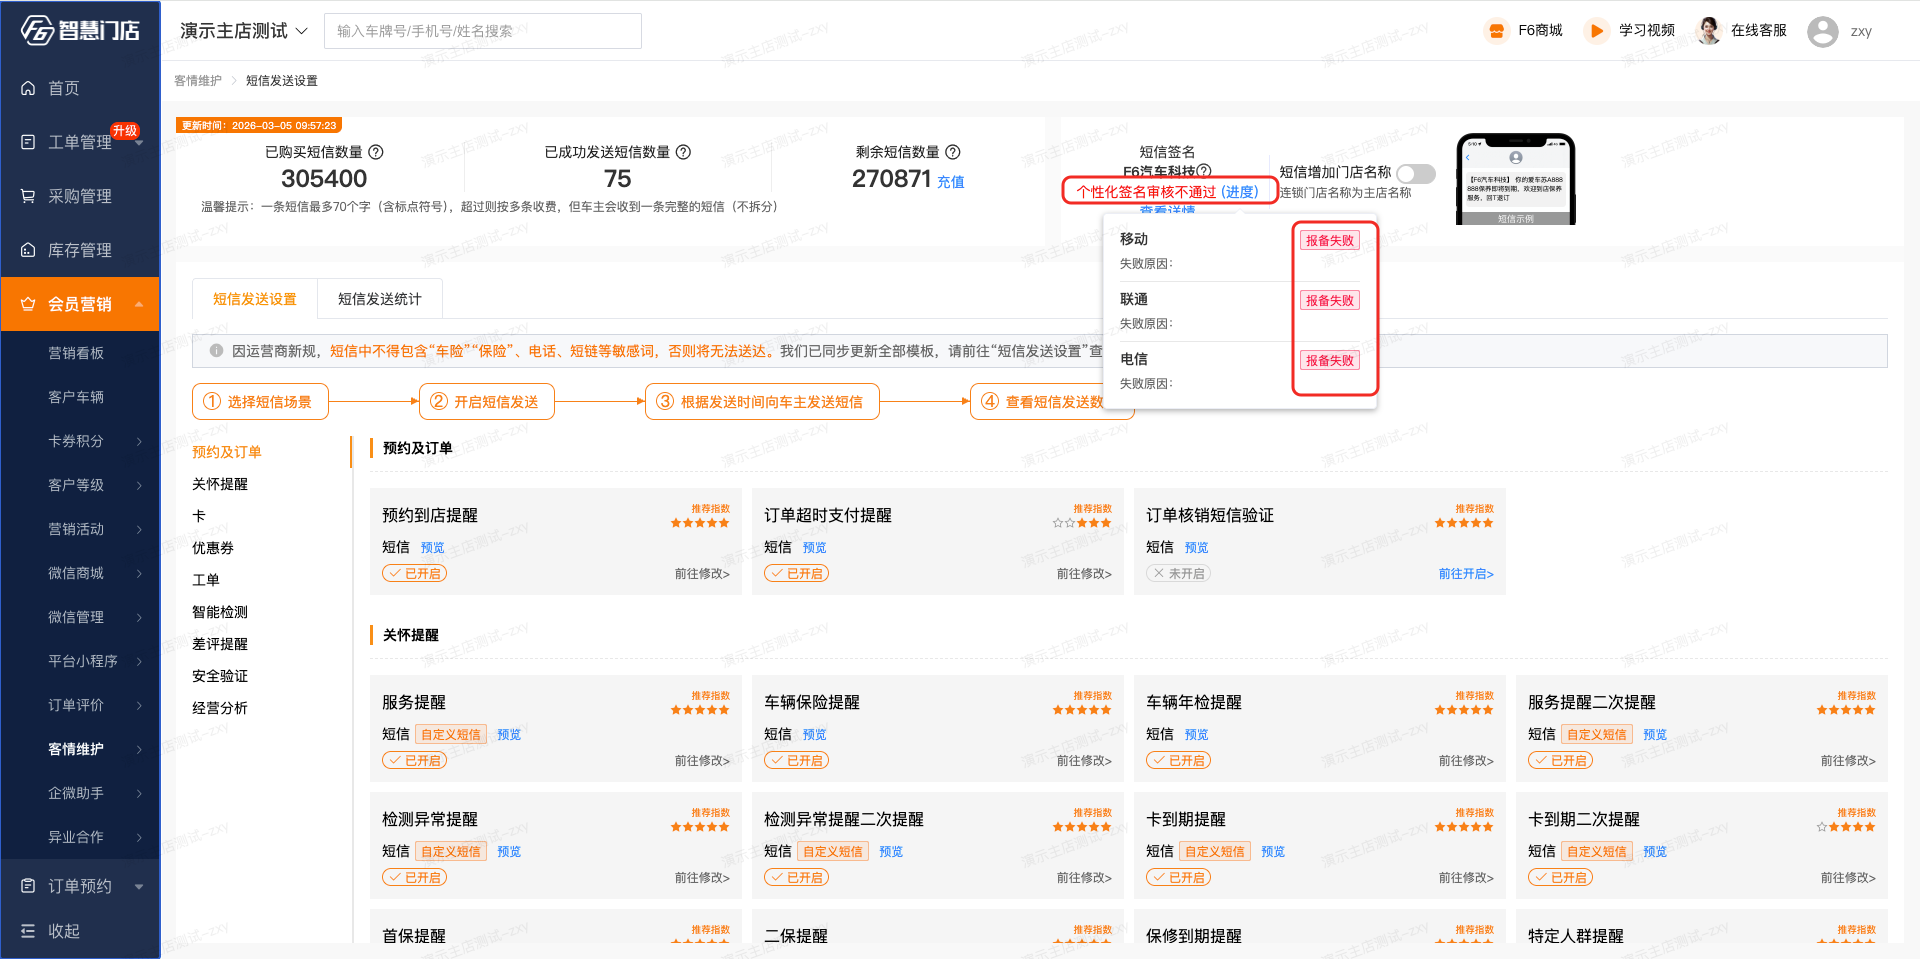The image size is (1920, 959).
Task: Click the 充值 recharge link
Action: pyautogui.click(x=950, y=182)
